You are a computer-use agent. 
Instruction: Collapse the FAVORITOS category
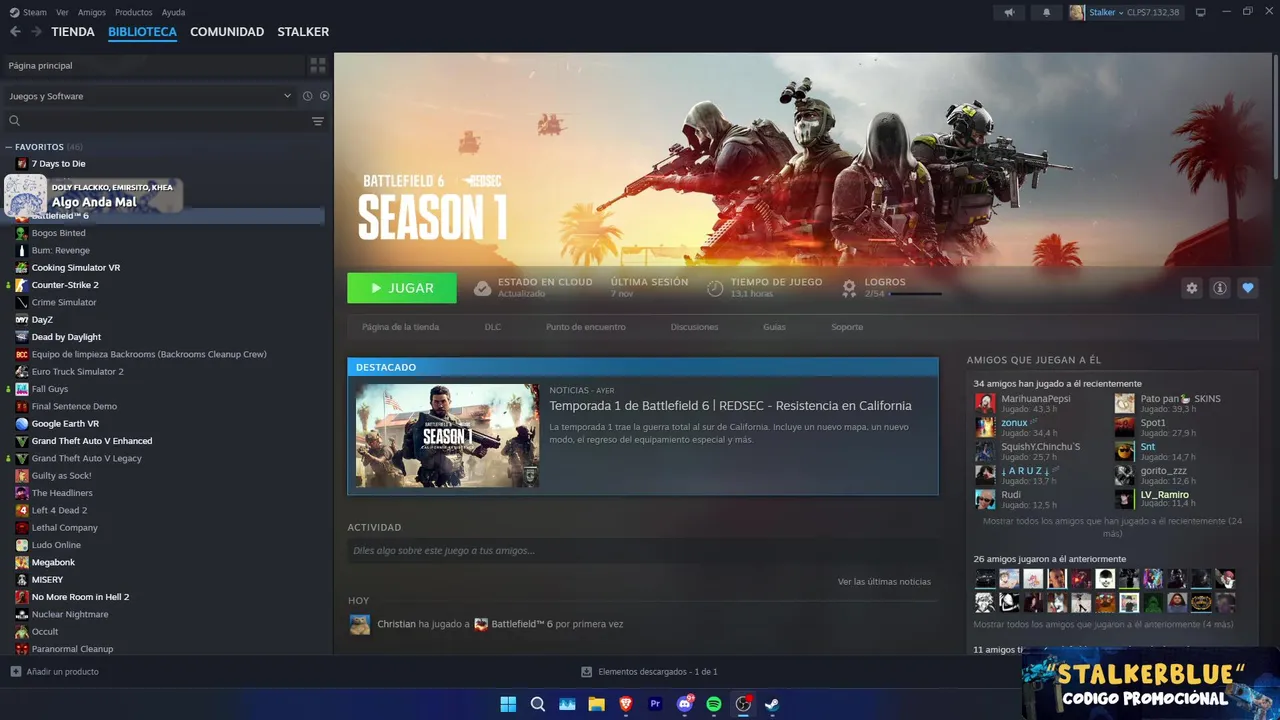point(8,147)
